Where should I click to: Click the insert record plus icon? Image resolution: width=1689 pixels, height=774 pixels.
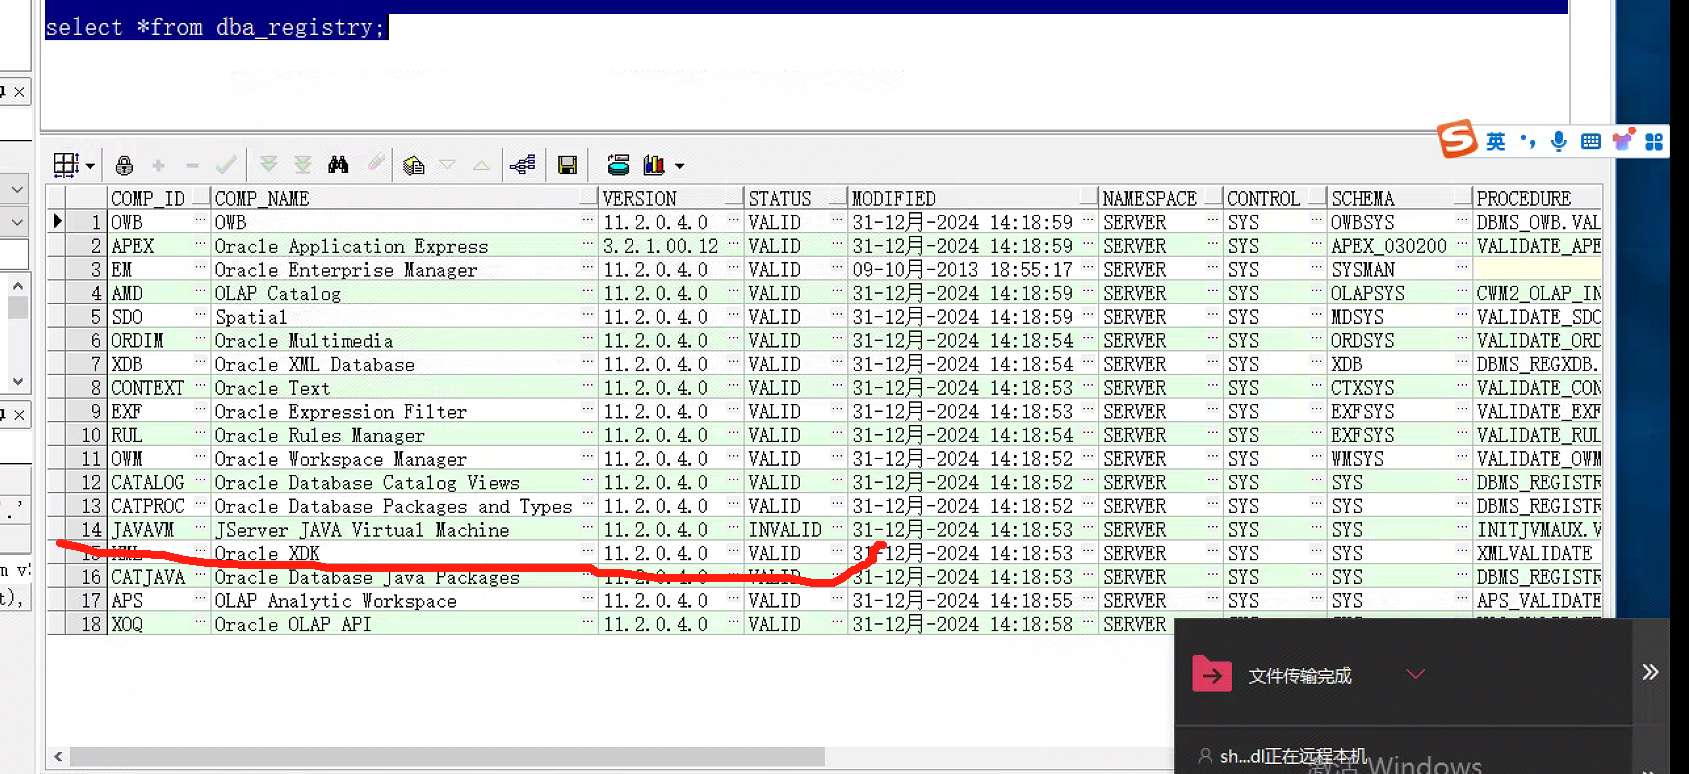pyautogui.click(x=158, y=165)
